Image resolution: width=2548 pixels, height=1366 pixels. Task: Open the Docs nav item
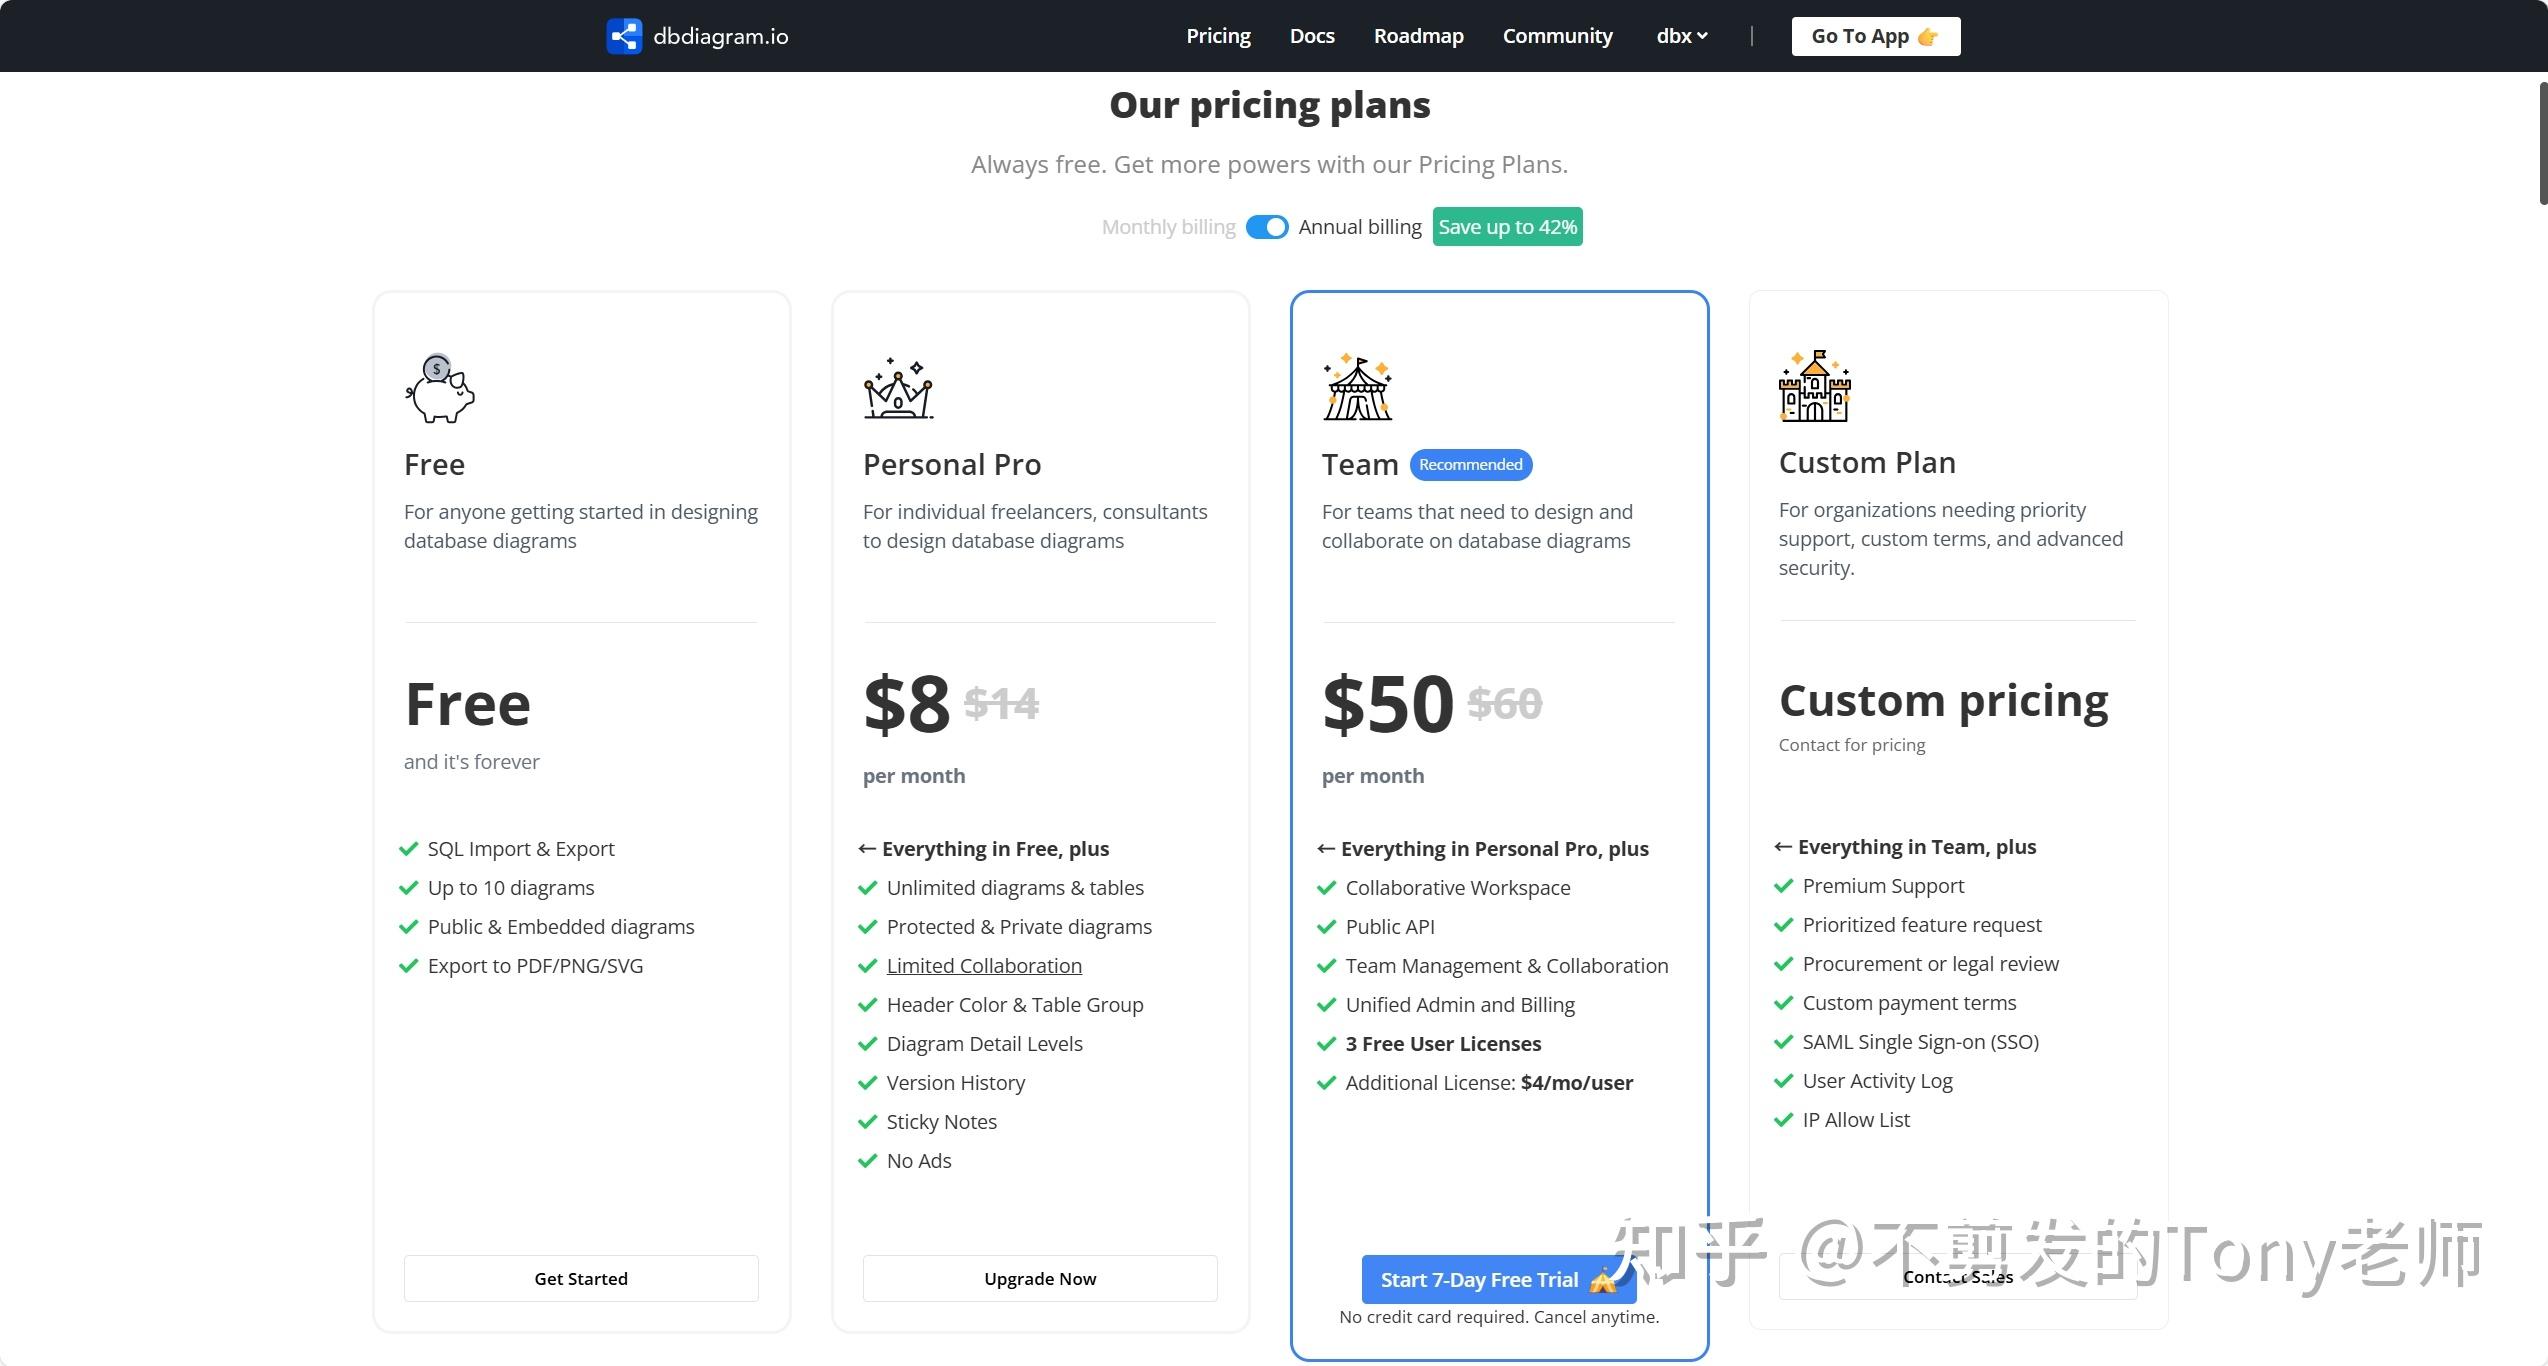click(1312, 36)
